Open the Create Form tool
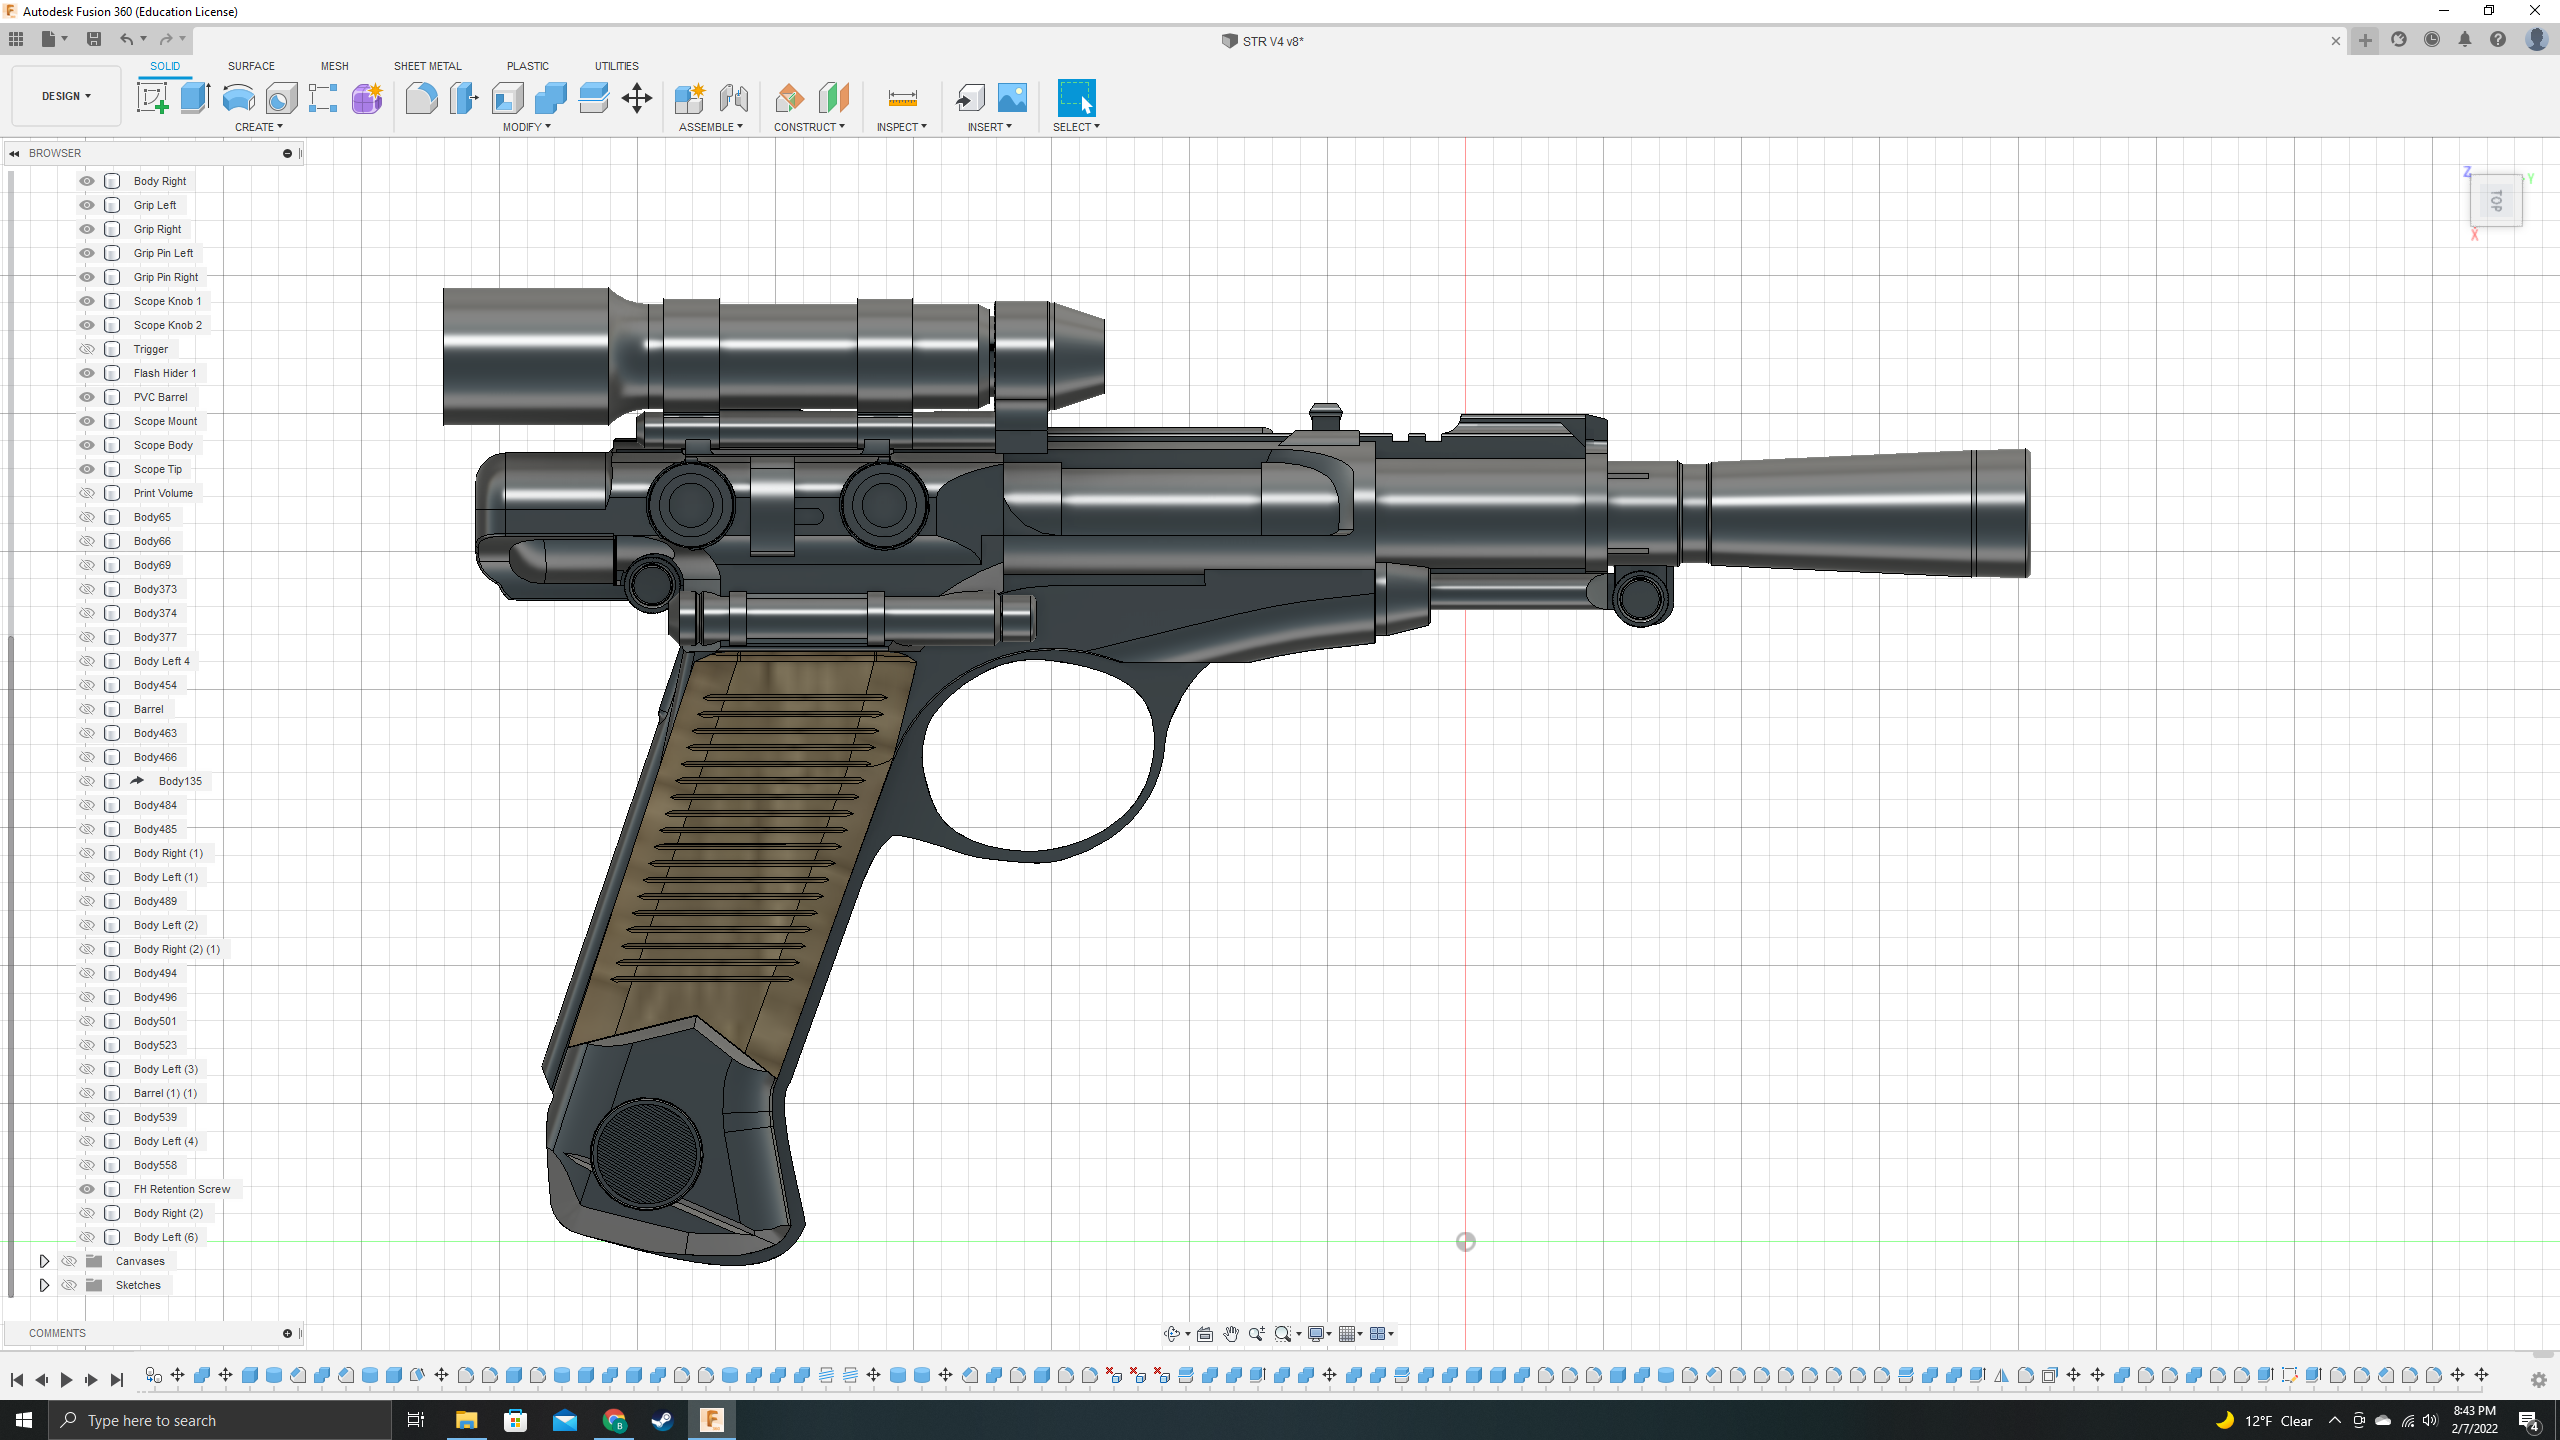2560x1440 pixels. (367, 98)
